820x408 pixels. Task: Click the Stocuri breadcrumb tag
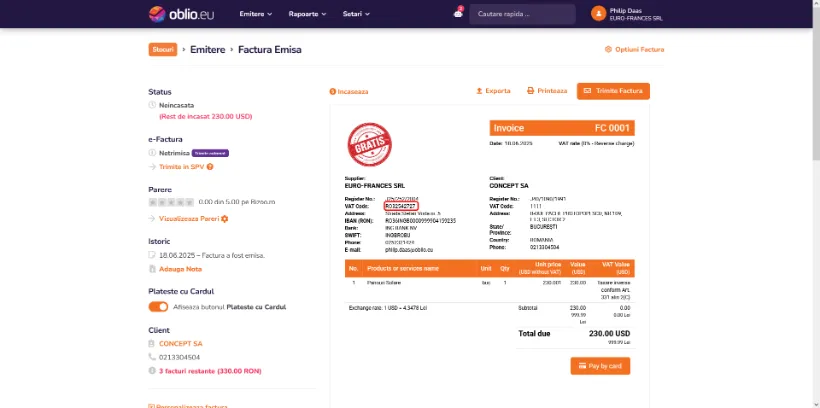pyautogui.click(x=163, y=49)
